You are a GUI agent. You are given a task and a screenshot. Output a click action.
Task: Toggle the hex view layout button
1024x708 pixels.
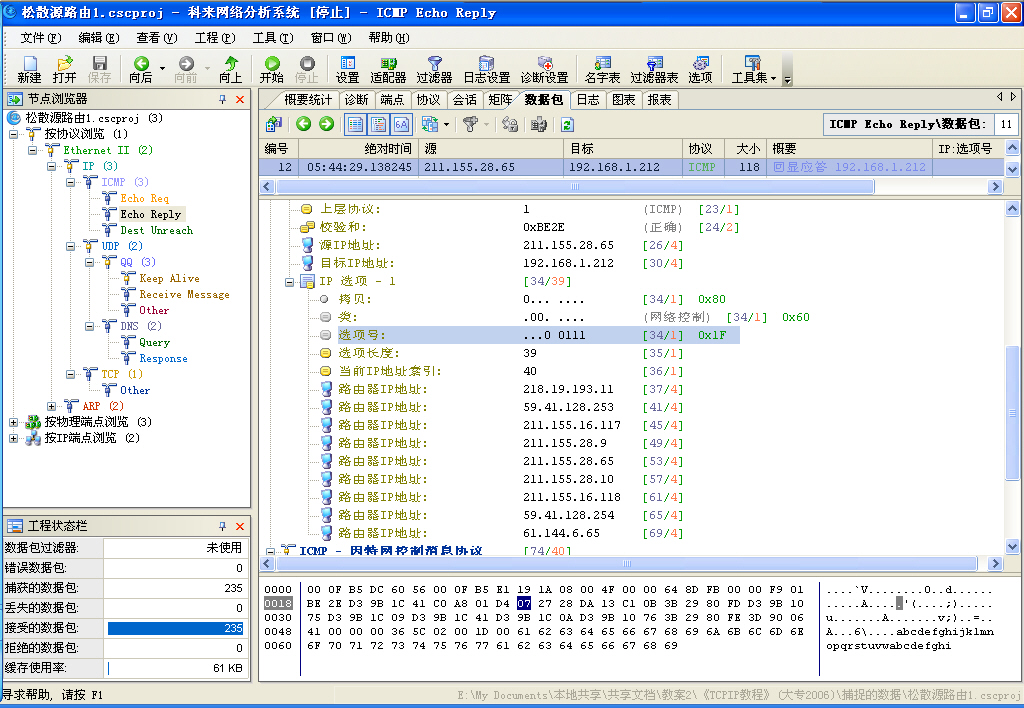(402, 124)
